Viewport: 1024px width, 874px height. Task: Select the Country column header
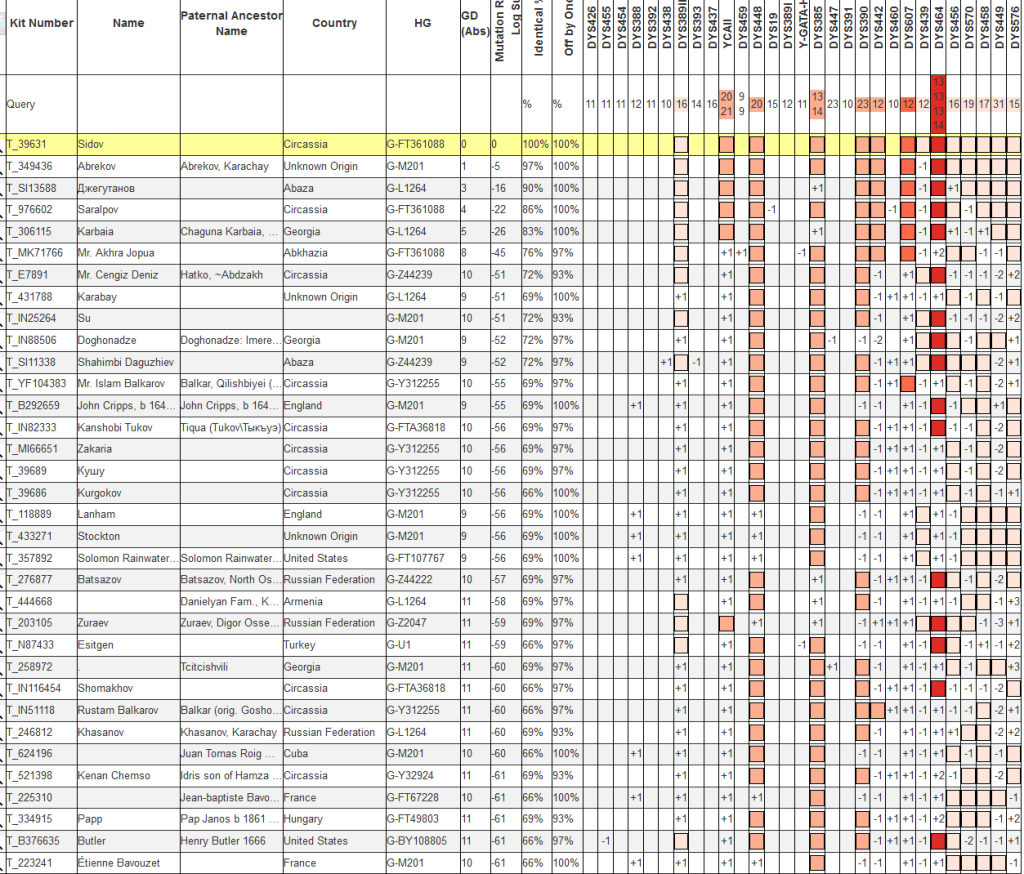click(334, 23)
